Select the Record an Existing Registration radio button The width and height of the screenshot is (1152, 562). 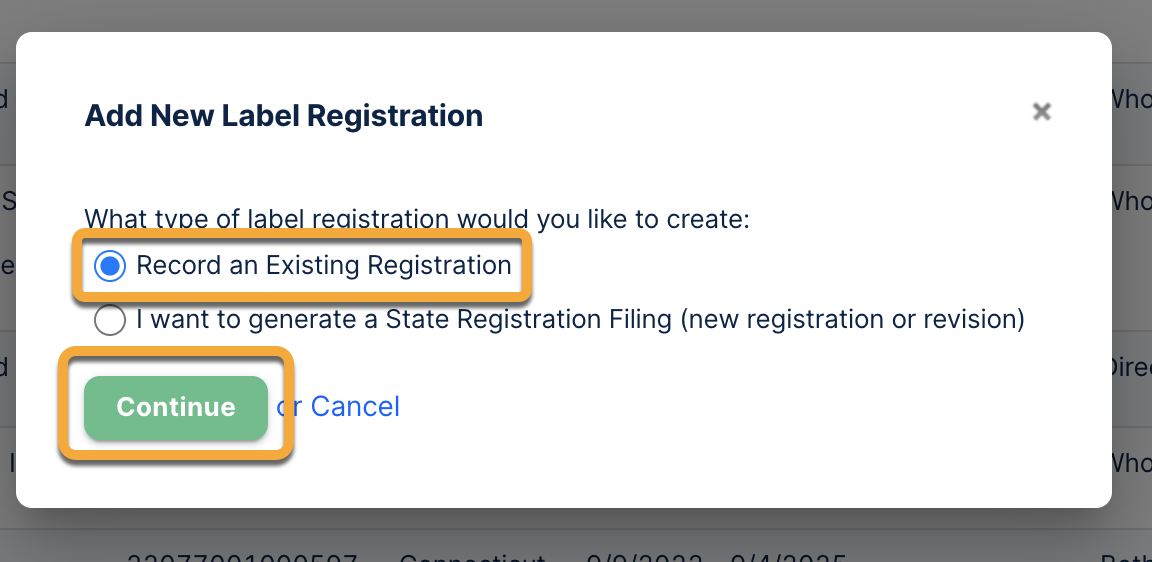pos(110,266)
